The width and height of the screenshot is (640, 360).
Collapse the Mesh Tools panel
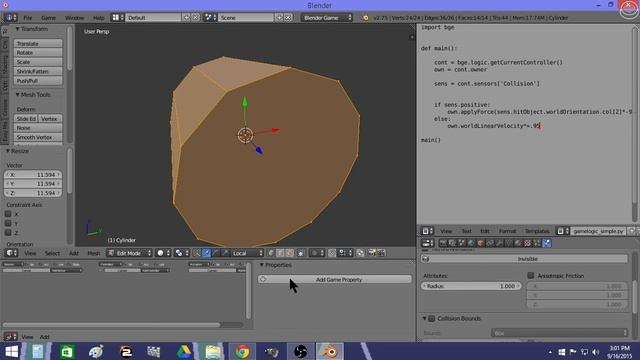pyautogui.click(x=18, y=95)
